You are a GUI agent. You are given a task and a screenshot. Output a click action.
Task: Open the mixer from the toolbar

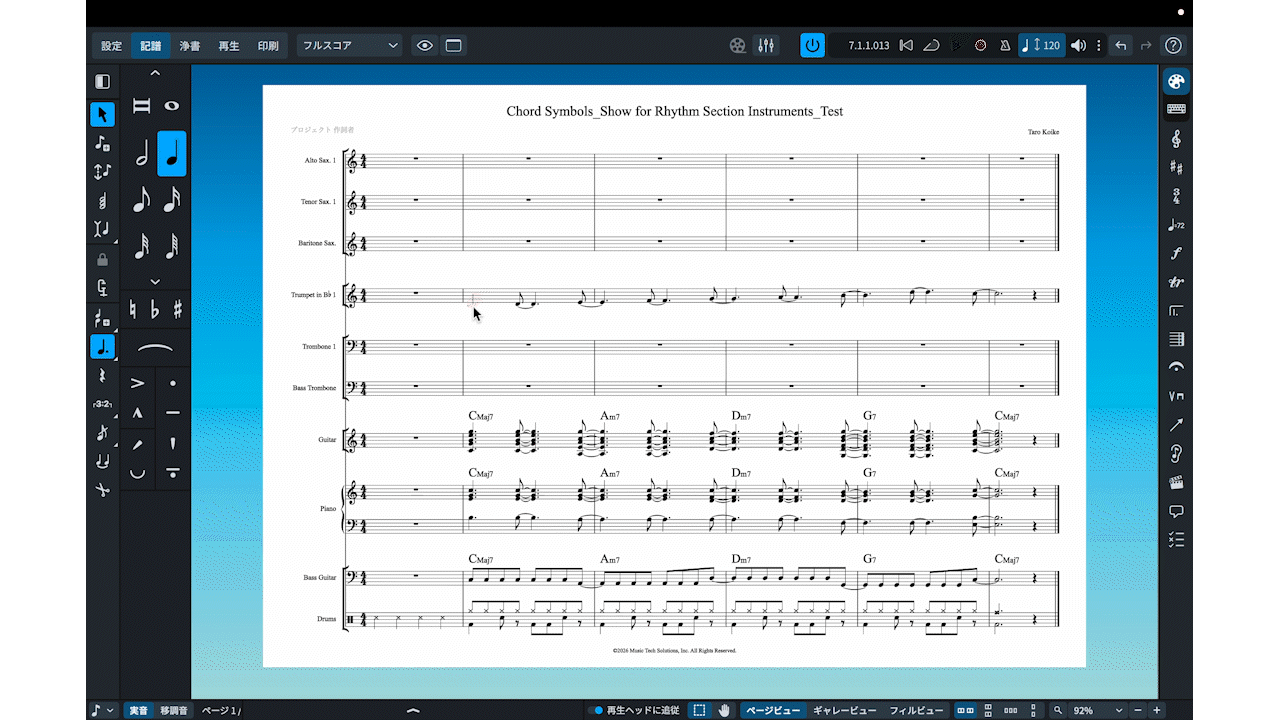[767, 45]
